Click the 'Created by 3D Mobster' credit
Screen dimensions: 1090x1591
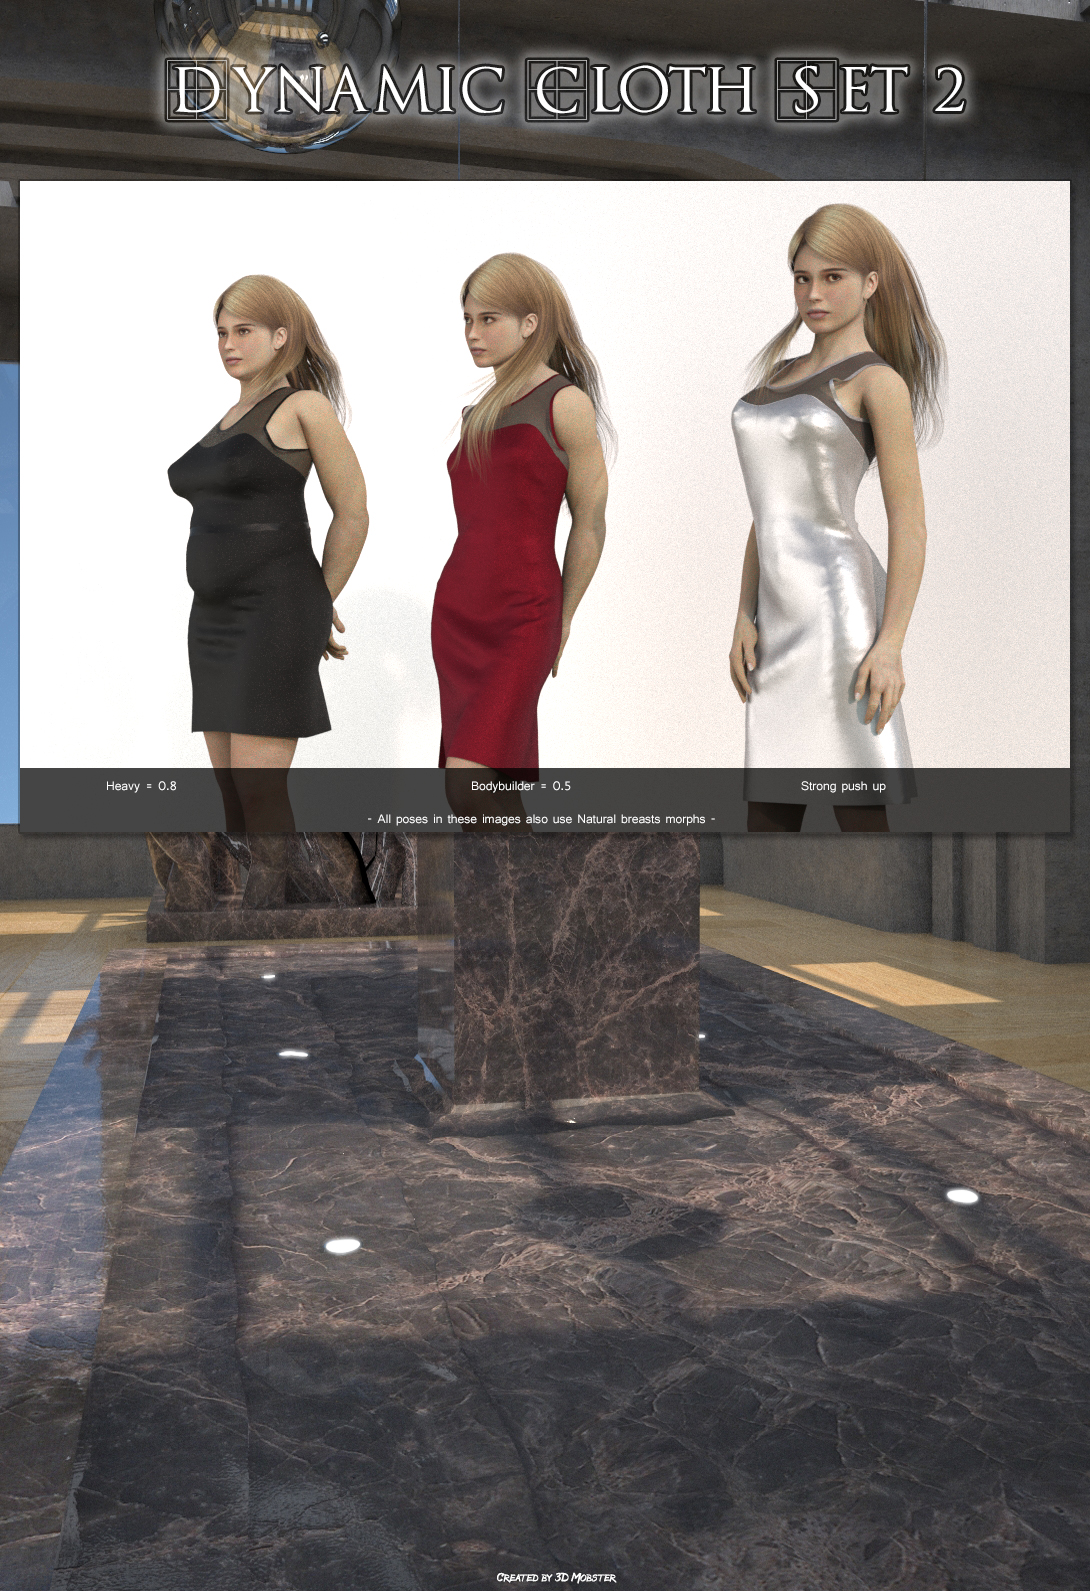(556, 1577)
